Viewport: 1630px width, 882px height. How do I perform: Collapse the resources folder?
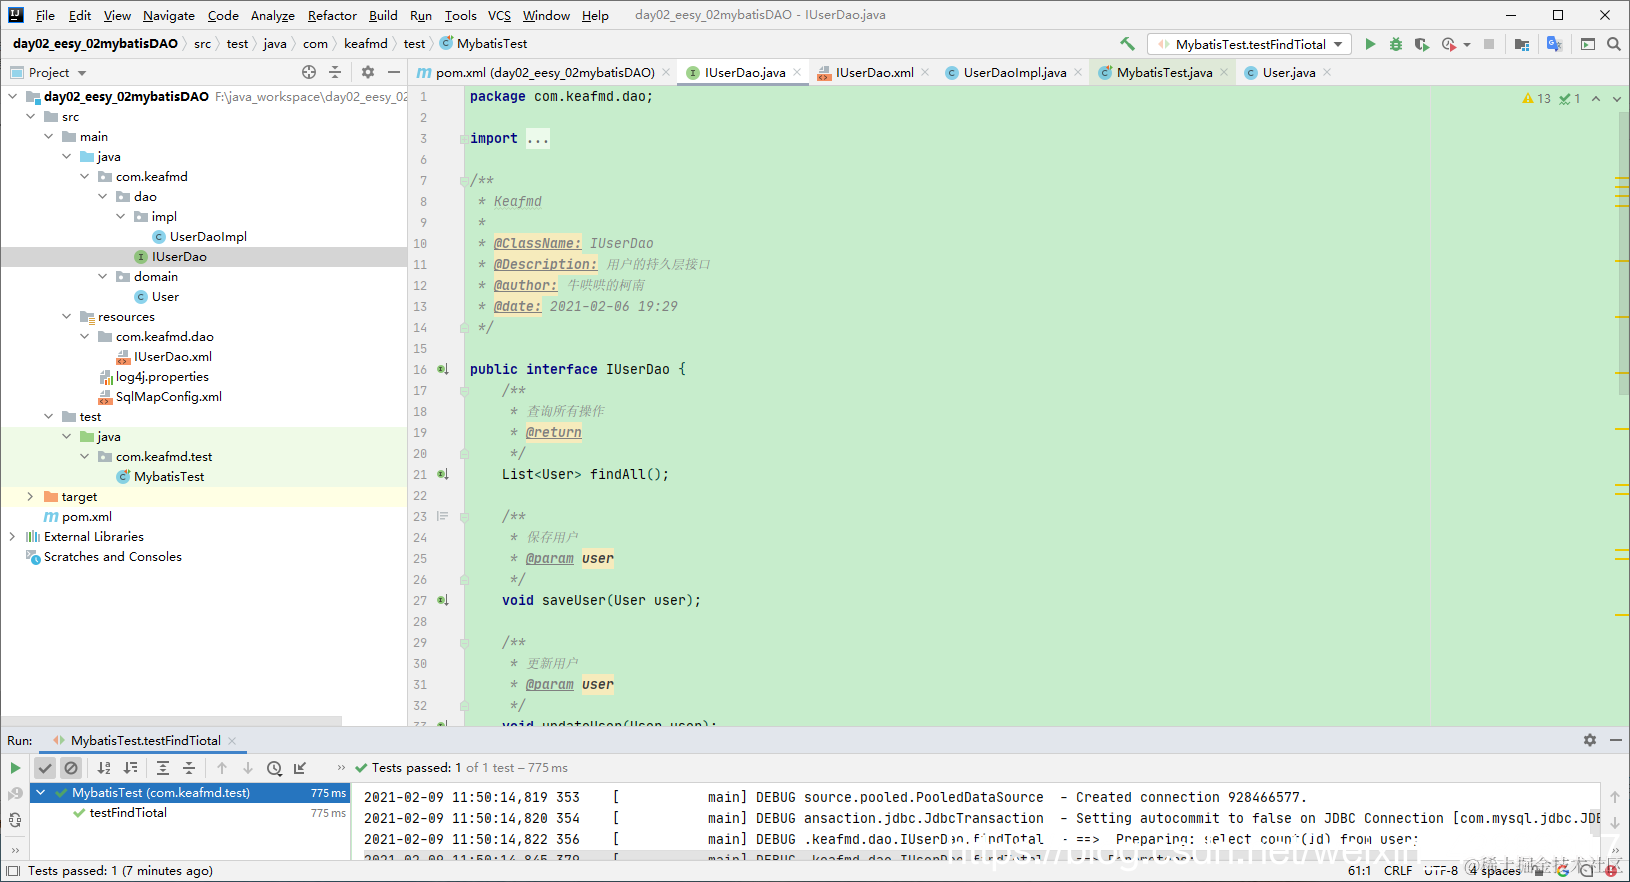click(66, 317)
